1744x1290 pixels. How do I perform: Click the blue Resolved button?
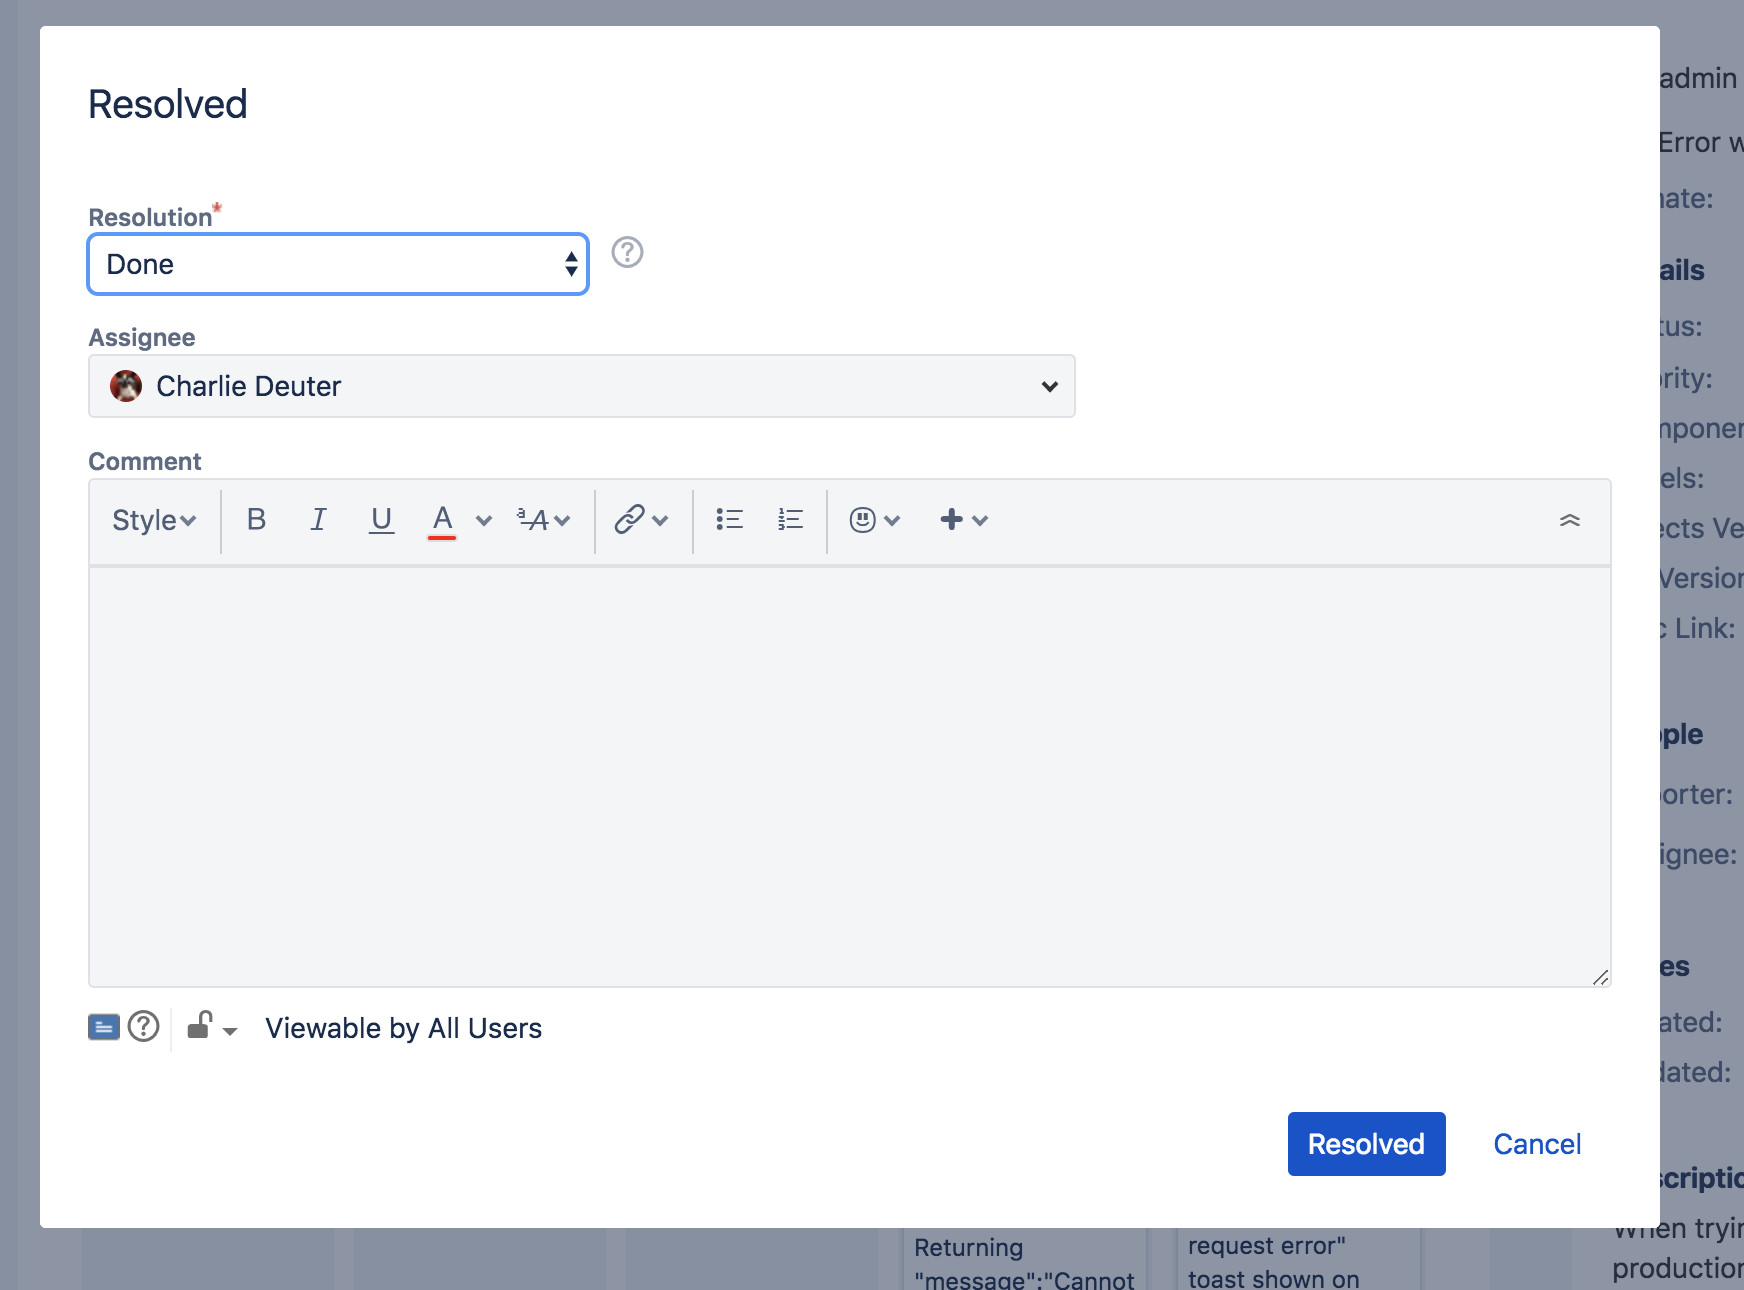(1366, 1144)
